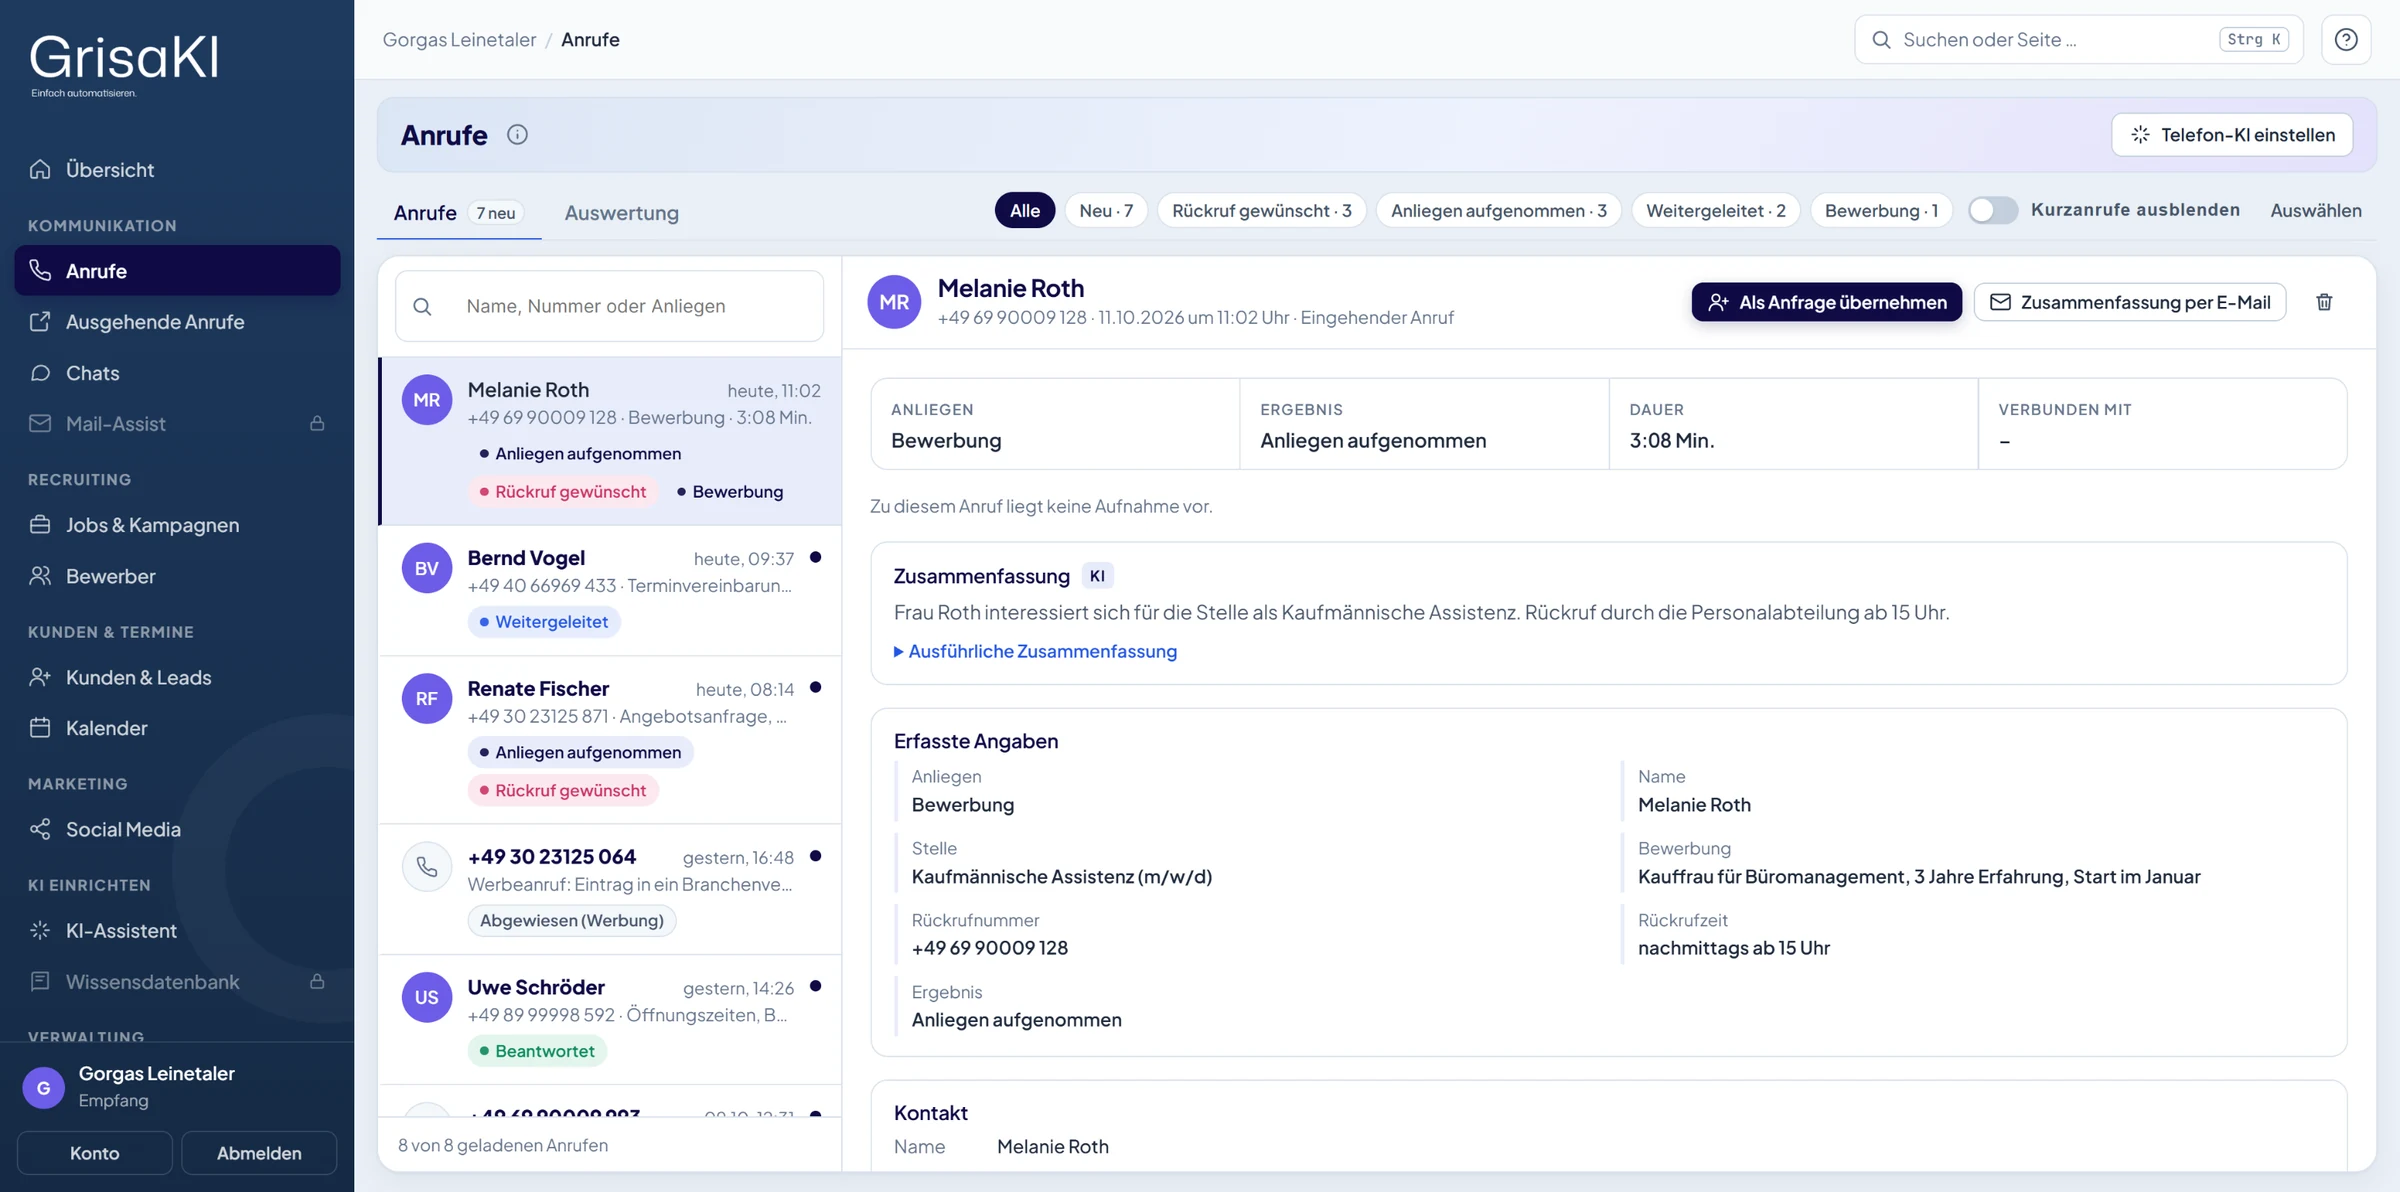Open Ausgehende Anrufe in sidebar

click(177, 322)
